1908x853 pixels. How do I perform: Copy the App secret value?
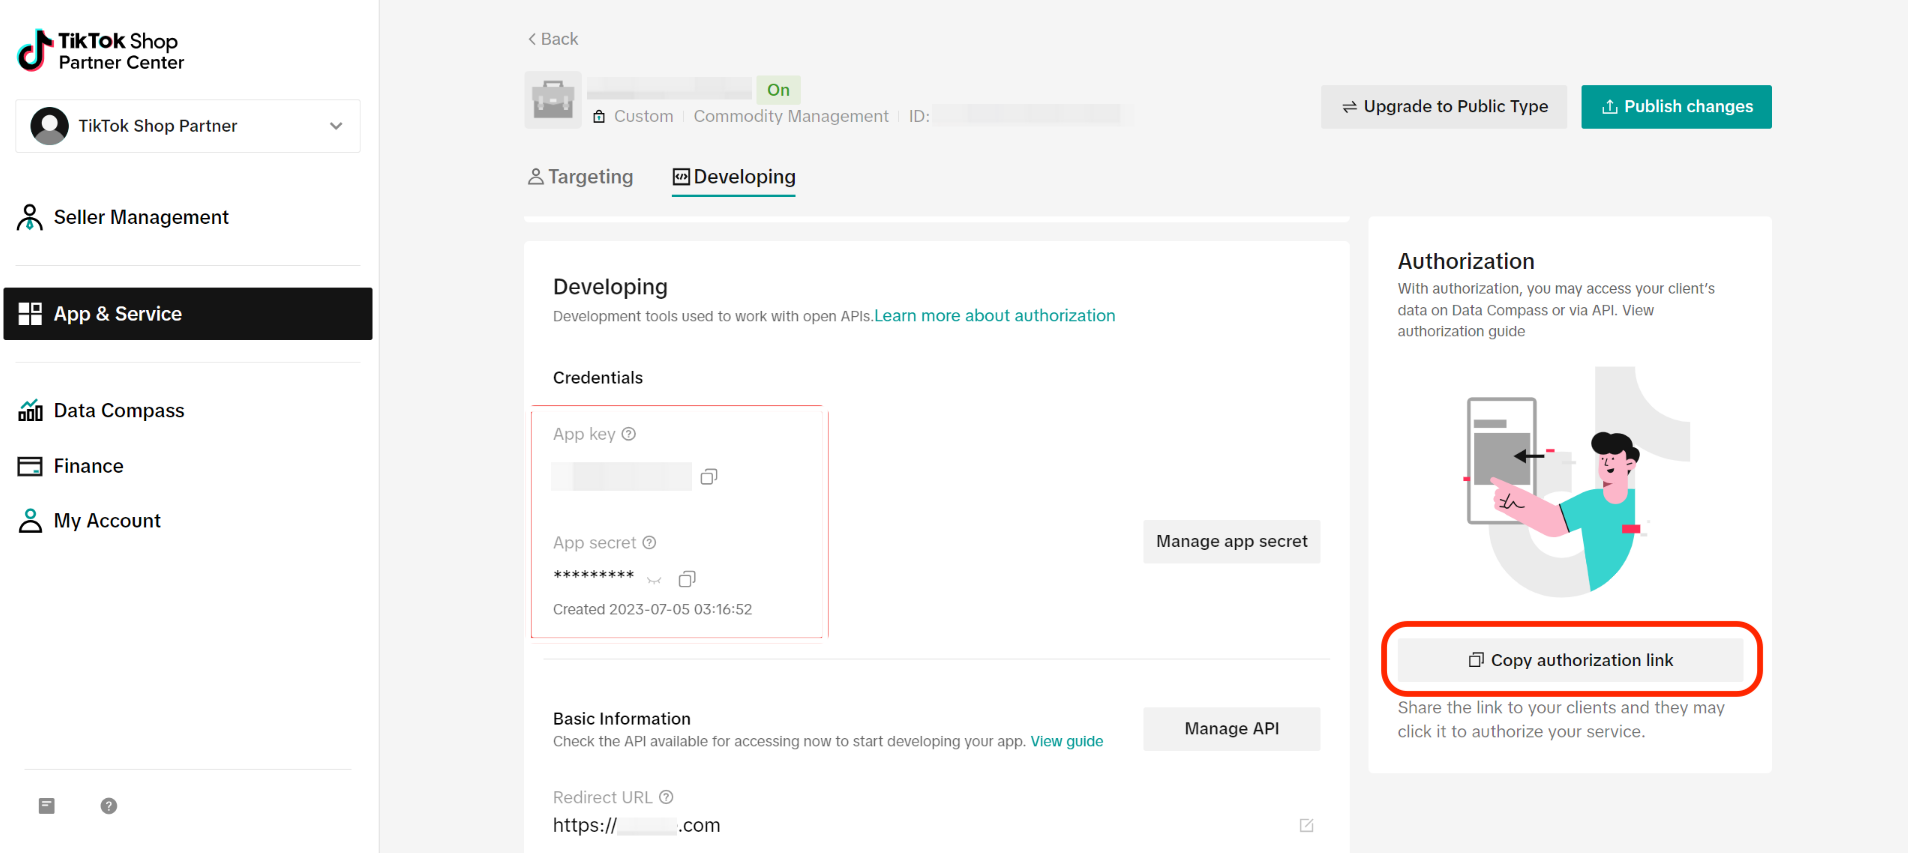tap(687, 579)
